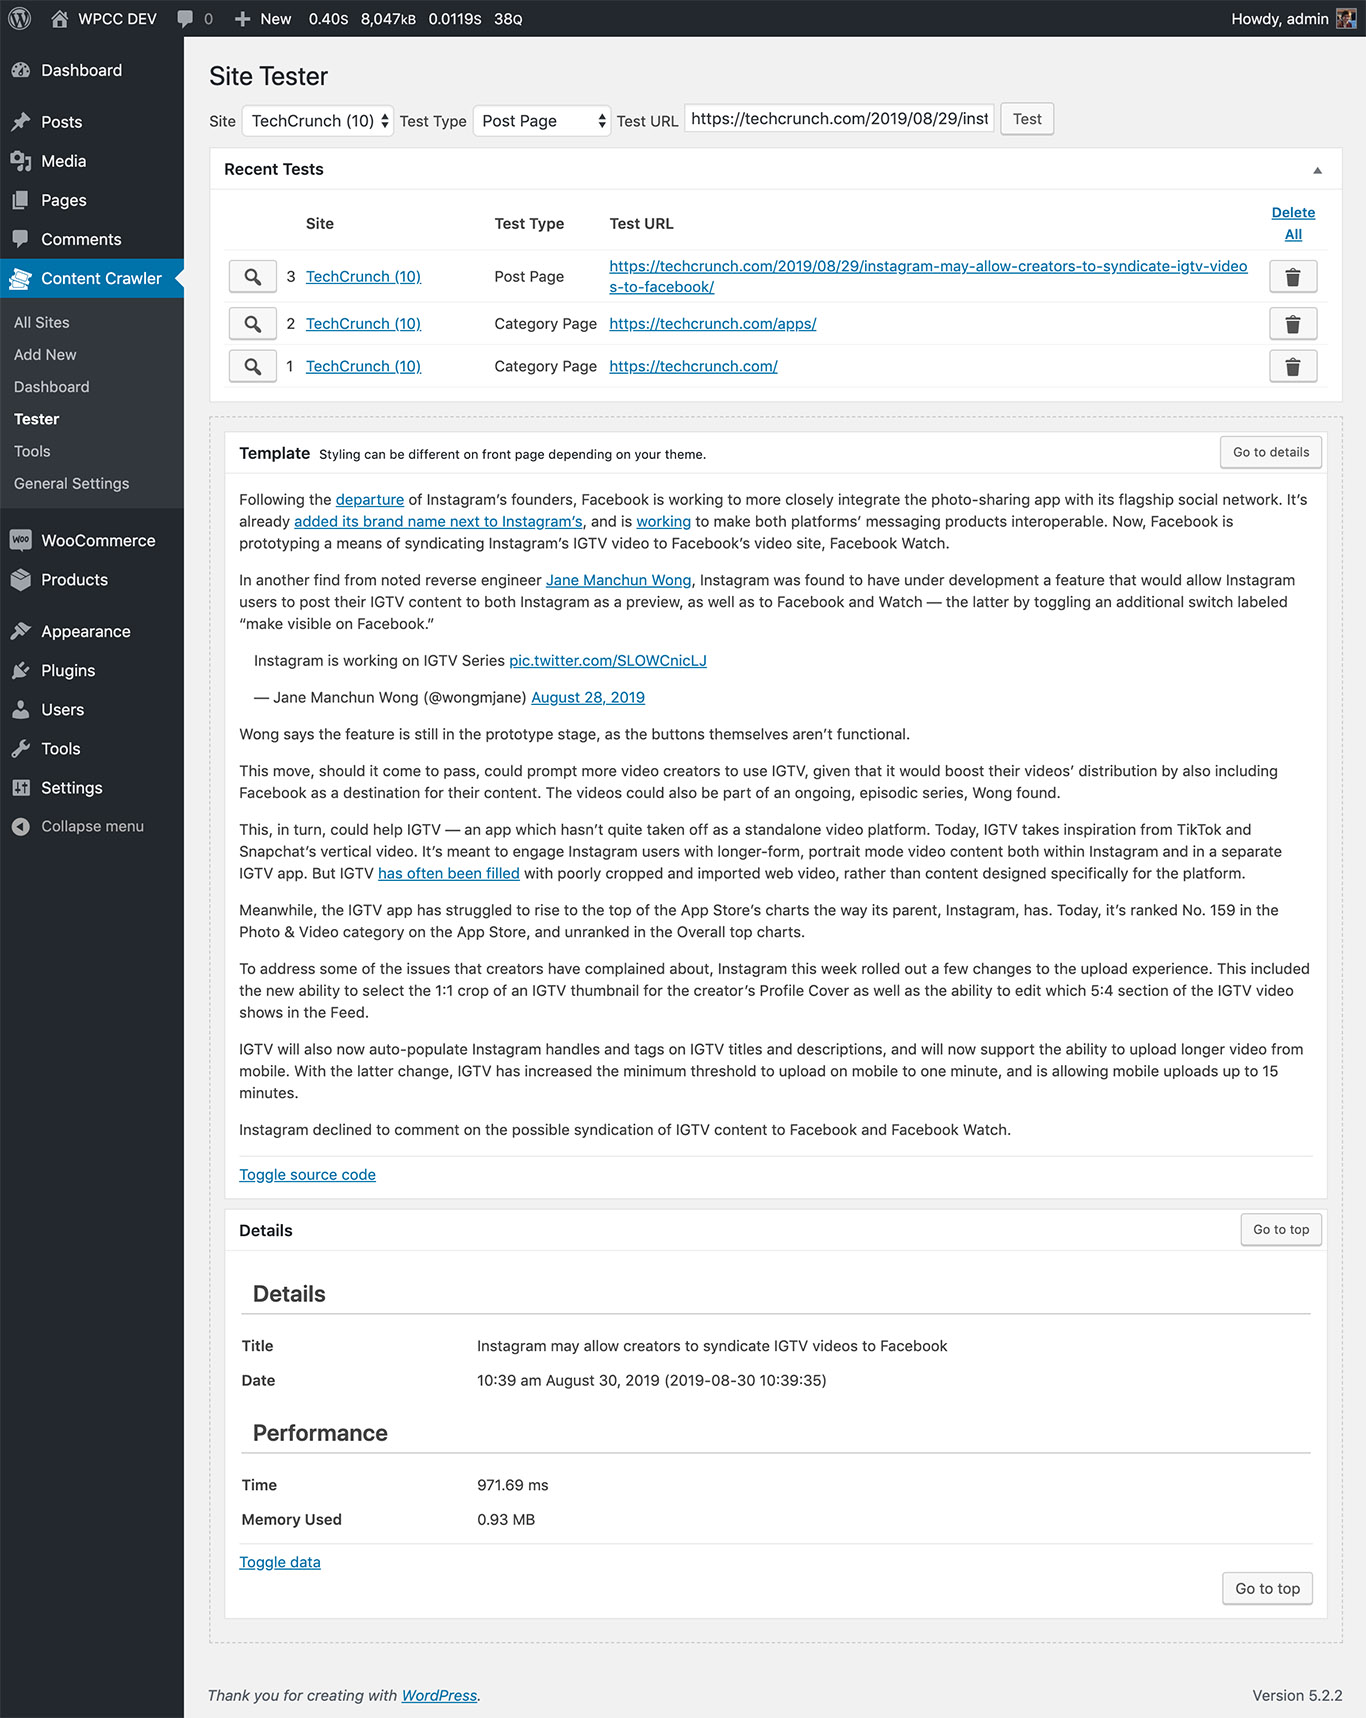Click the 38Q queries stat in admin bar

508,19
